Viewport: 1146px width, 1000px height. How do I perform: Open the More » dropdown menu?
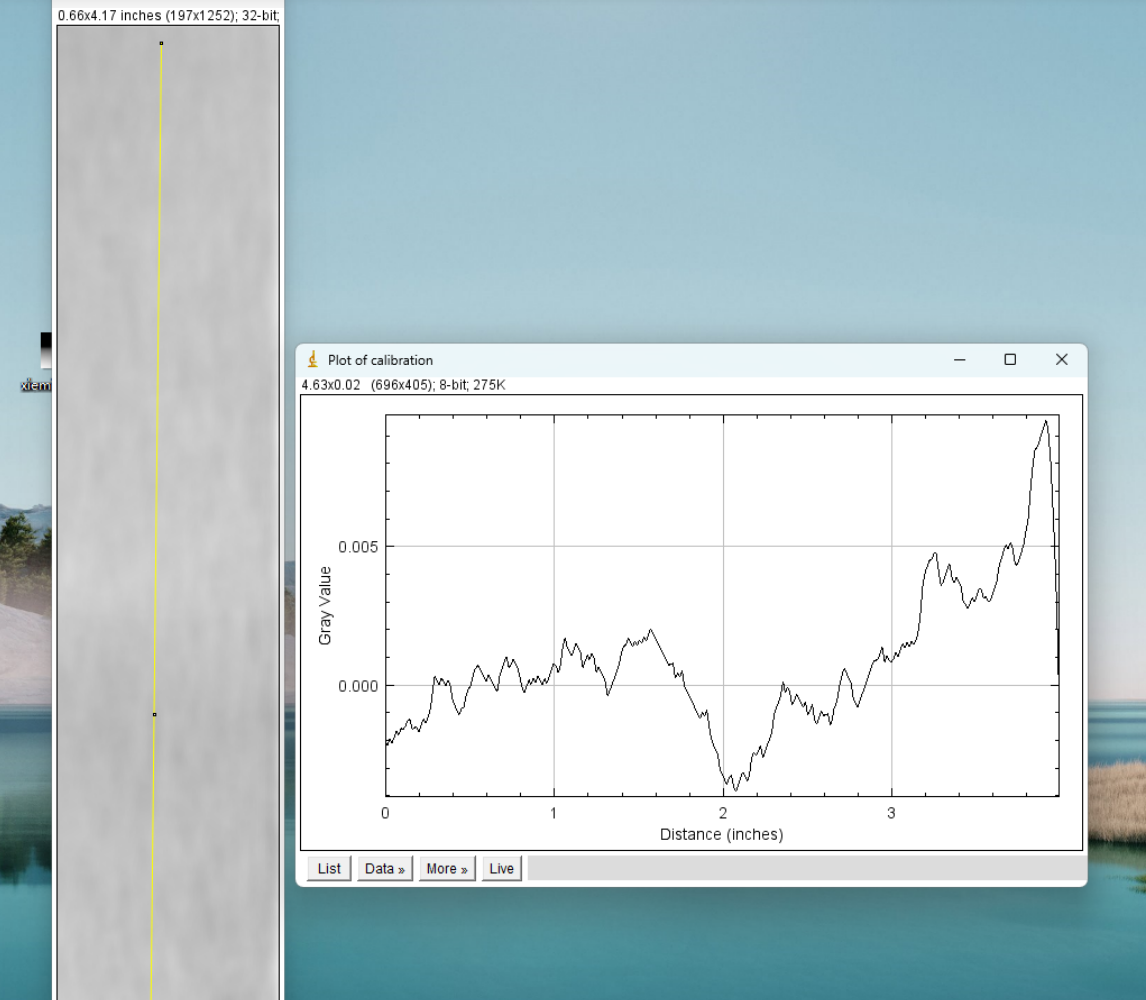(445, 868)
